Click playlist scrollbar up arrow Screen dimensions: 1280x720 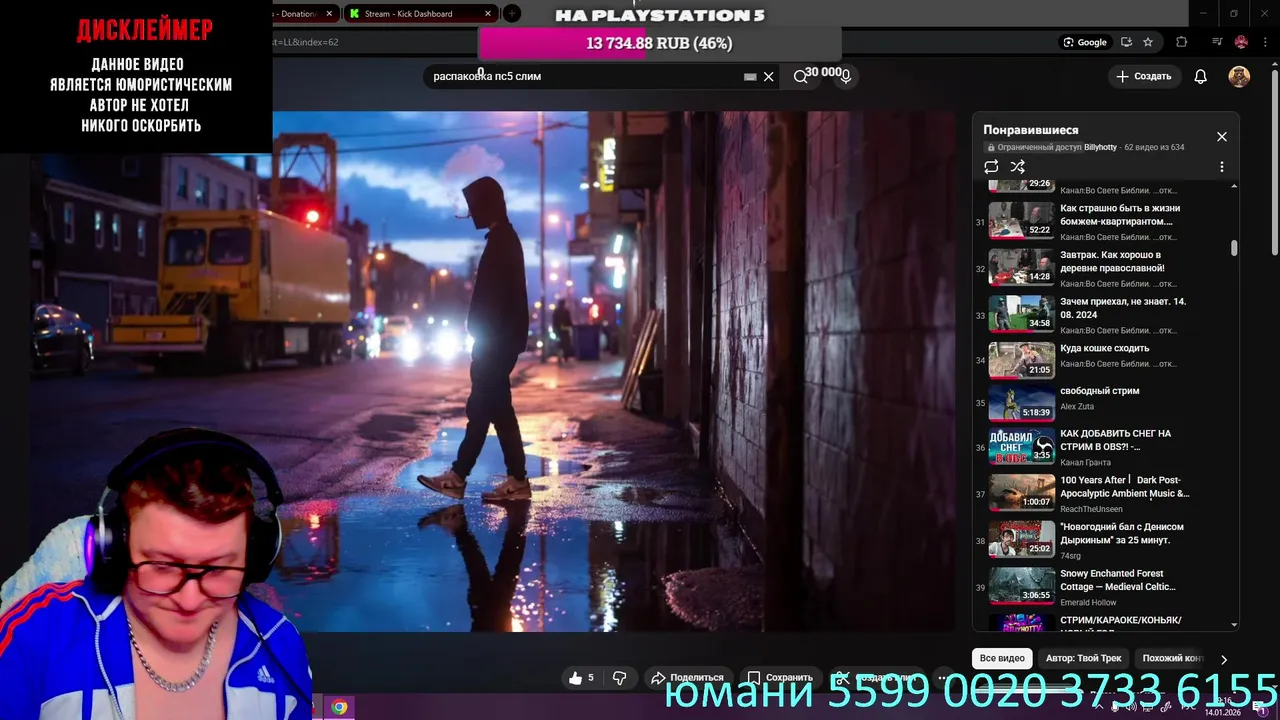point(1234,187)
